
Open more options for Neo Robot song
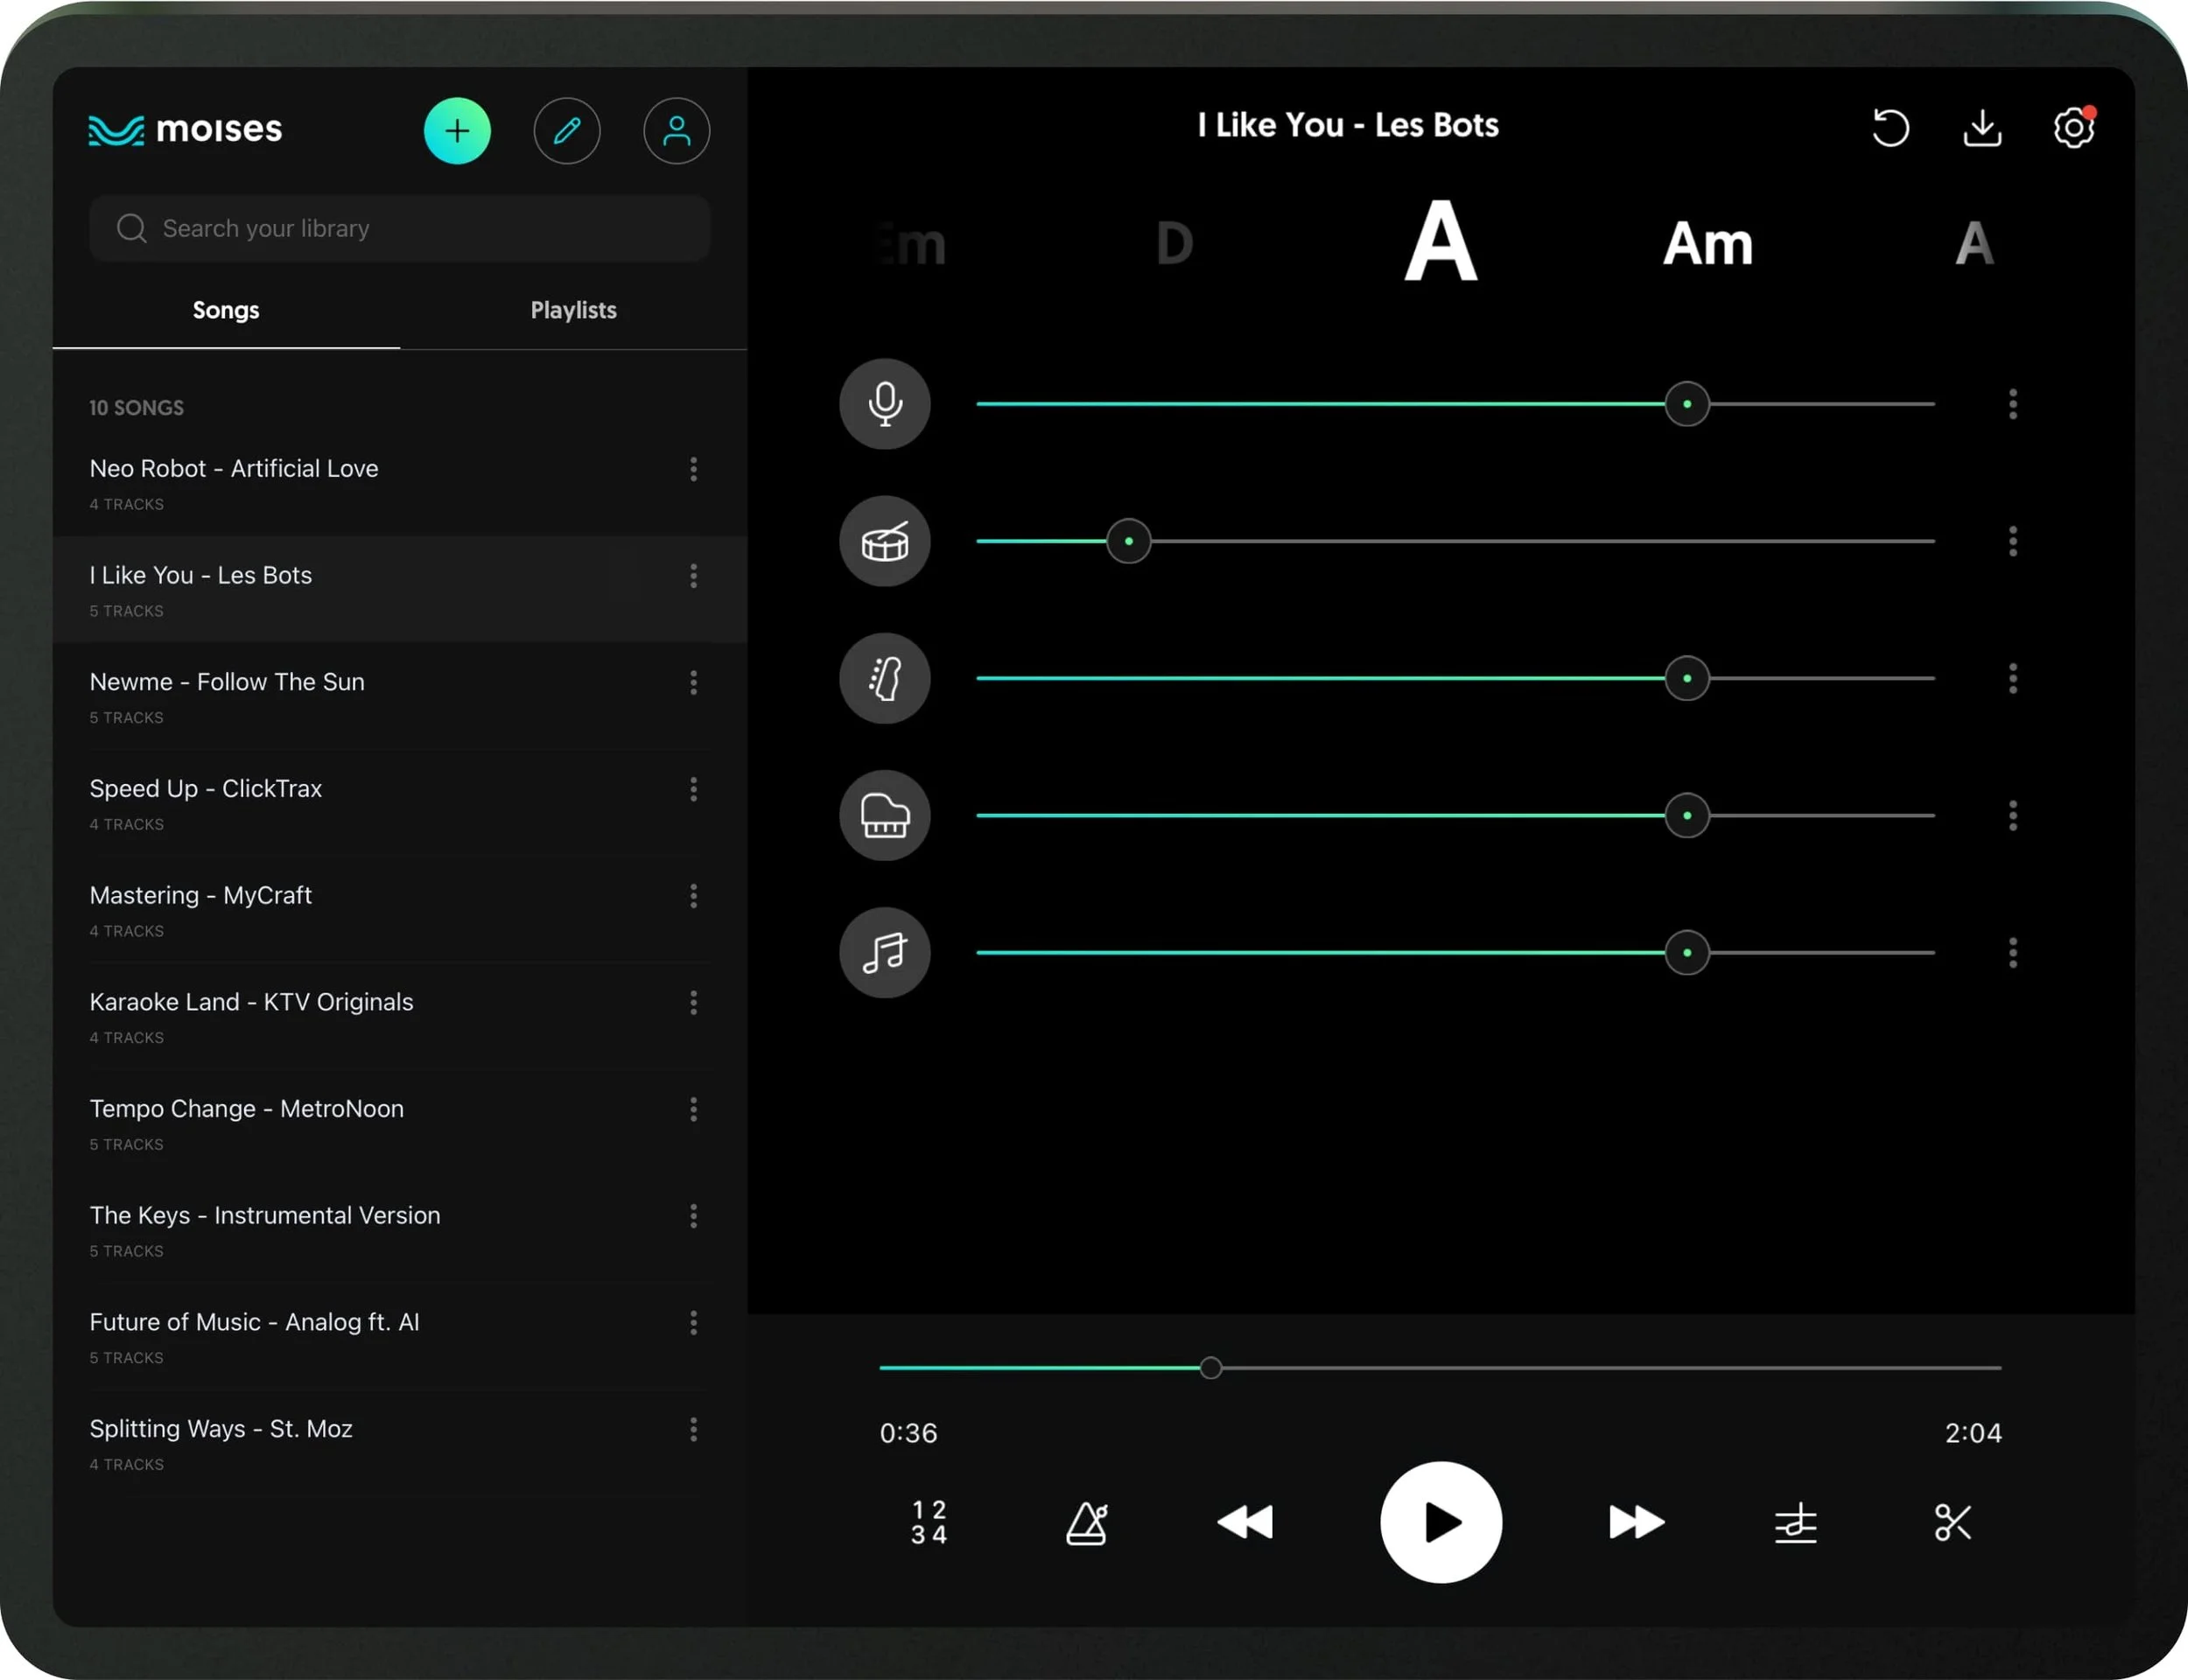(693, 469)
